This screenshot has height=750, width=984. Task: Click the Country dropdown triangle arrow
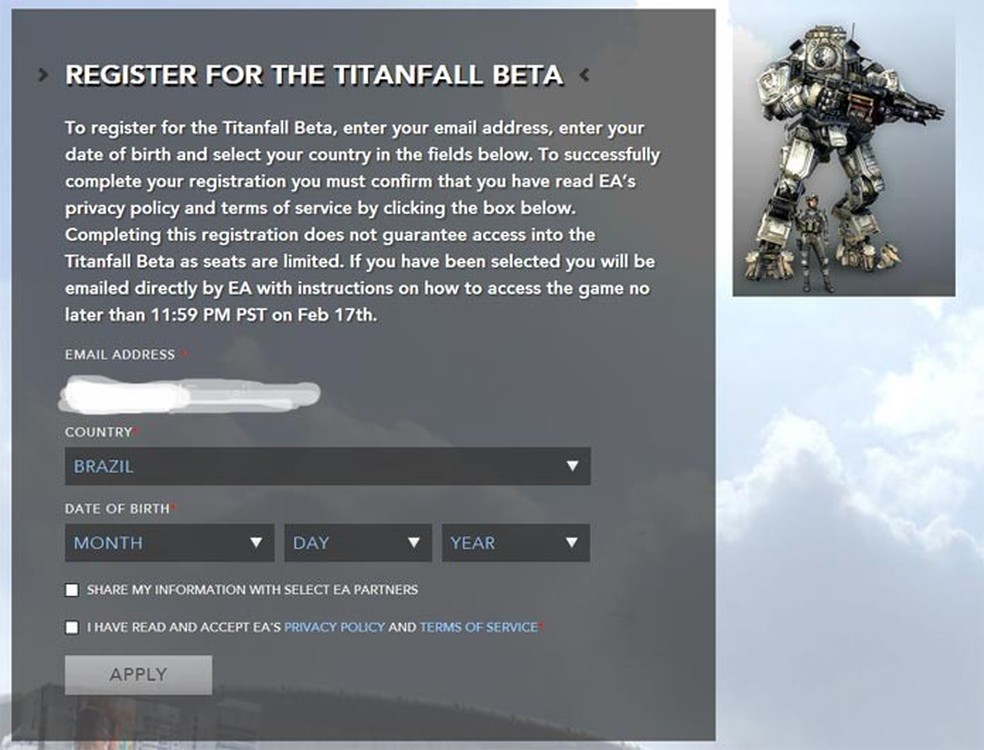(x=572, y=466)
